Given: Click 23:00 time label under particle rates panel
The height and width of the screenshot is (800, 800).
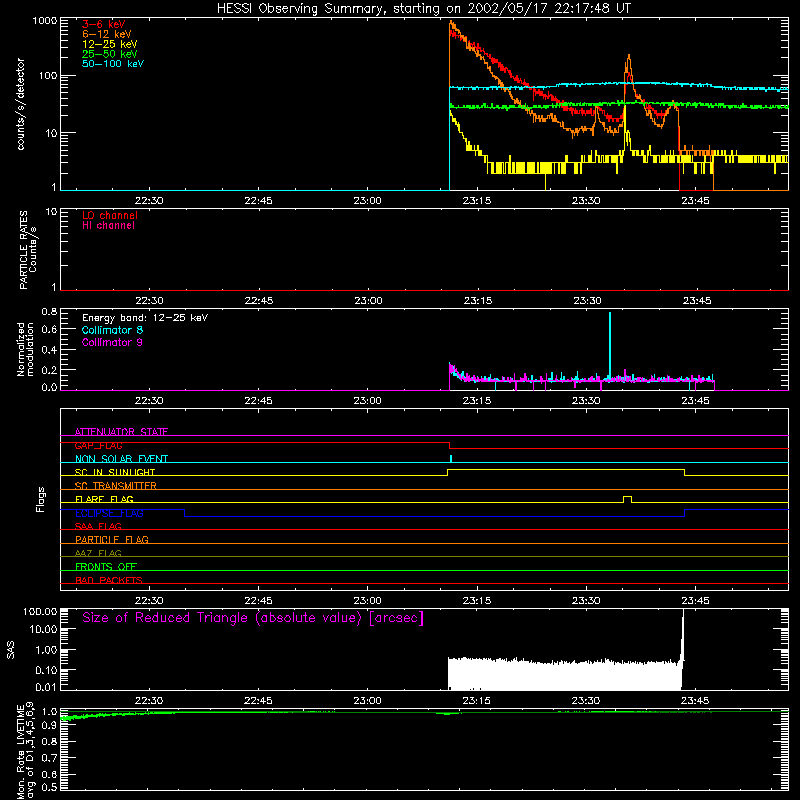Looking at the screenshot, I should 368,301.
